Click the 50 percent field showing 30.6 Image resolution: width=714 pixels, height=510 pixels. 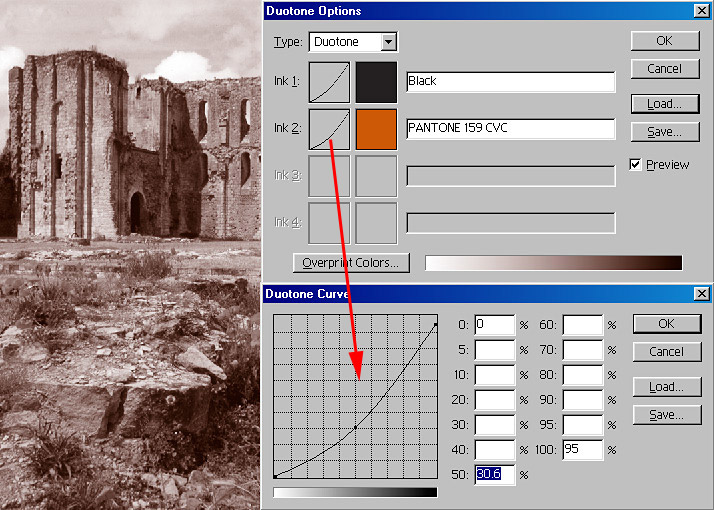[x=495, y=475]
